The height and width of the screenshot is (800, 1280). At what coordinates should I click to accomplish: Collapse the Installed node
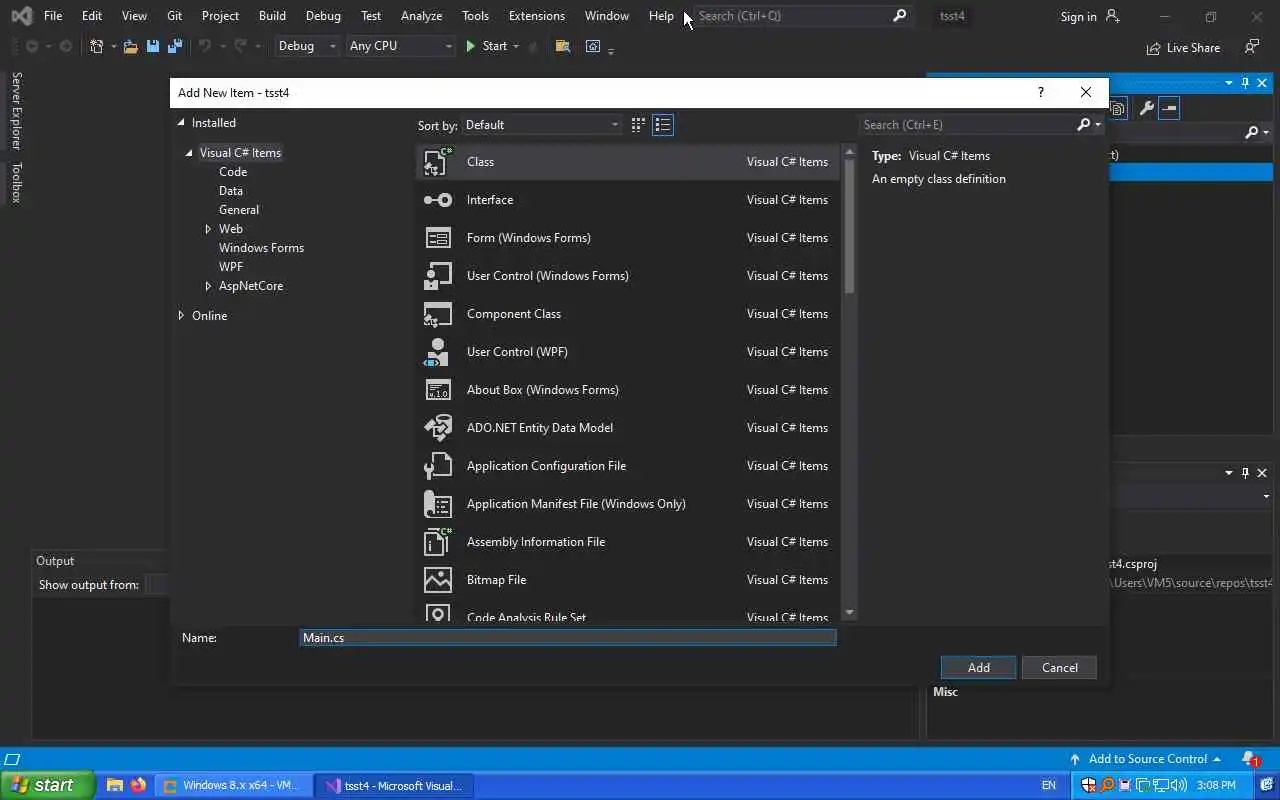click(181, 123)
